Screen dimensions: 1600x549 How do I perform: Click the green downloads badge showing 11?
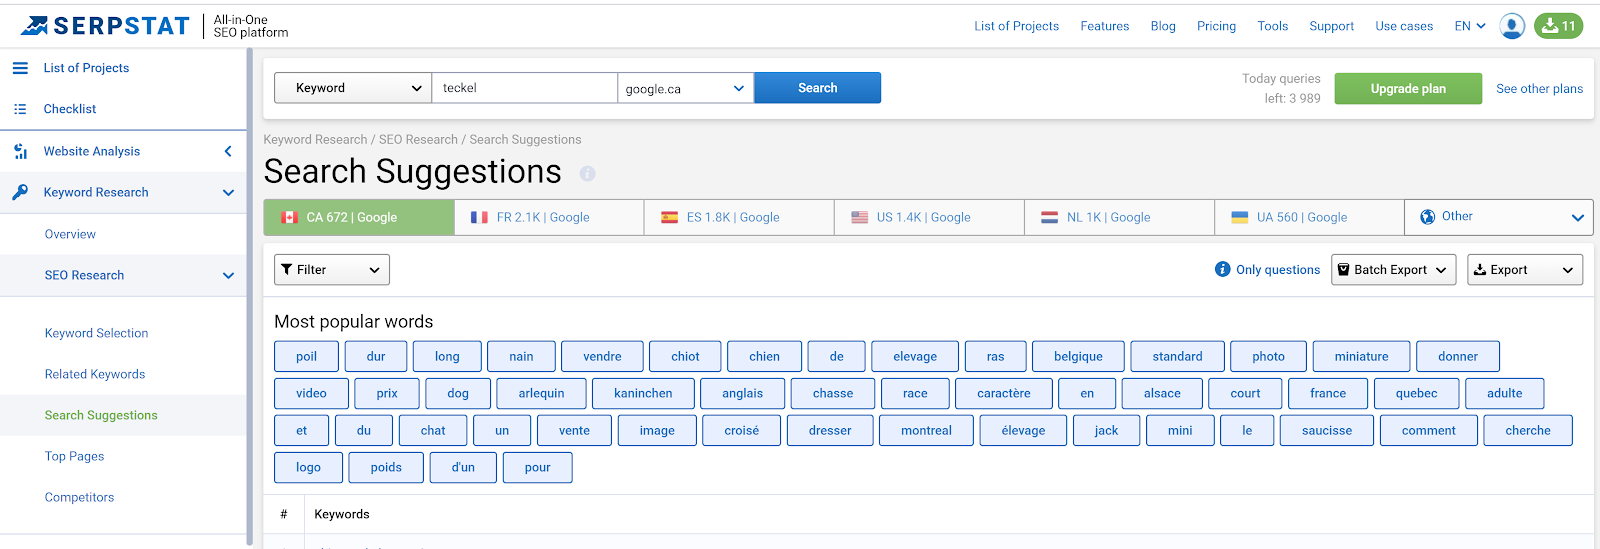click(1558, 26)
